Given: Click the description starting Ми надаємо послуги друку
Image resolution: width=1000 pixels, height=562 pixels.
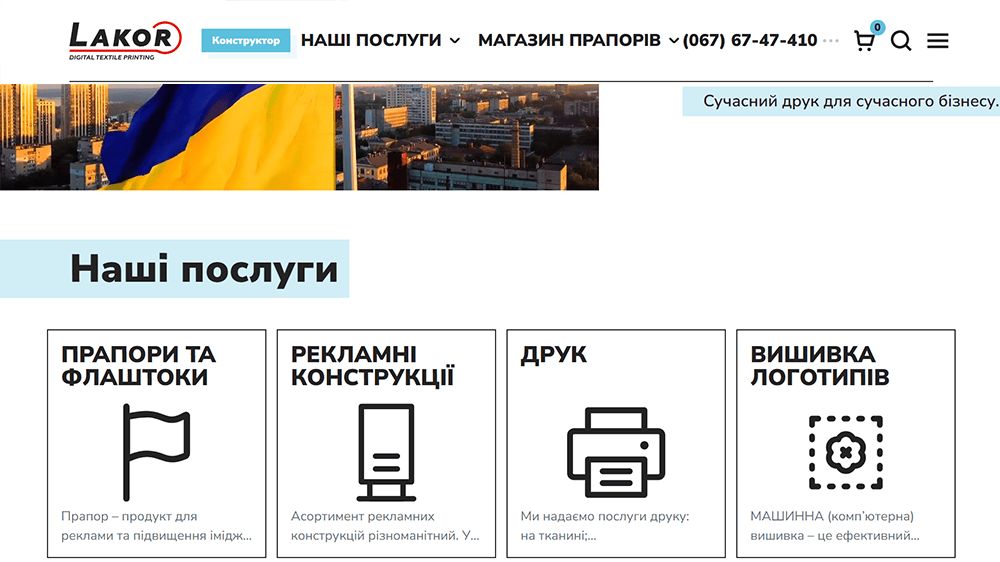Looking at the screenshot, I should (605, 526).
